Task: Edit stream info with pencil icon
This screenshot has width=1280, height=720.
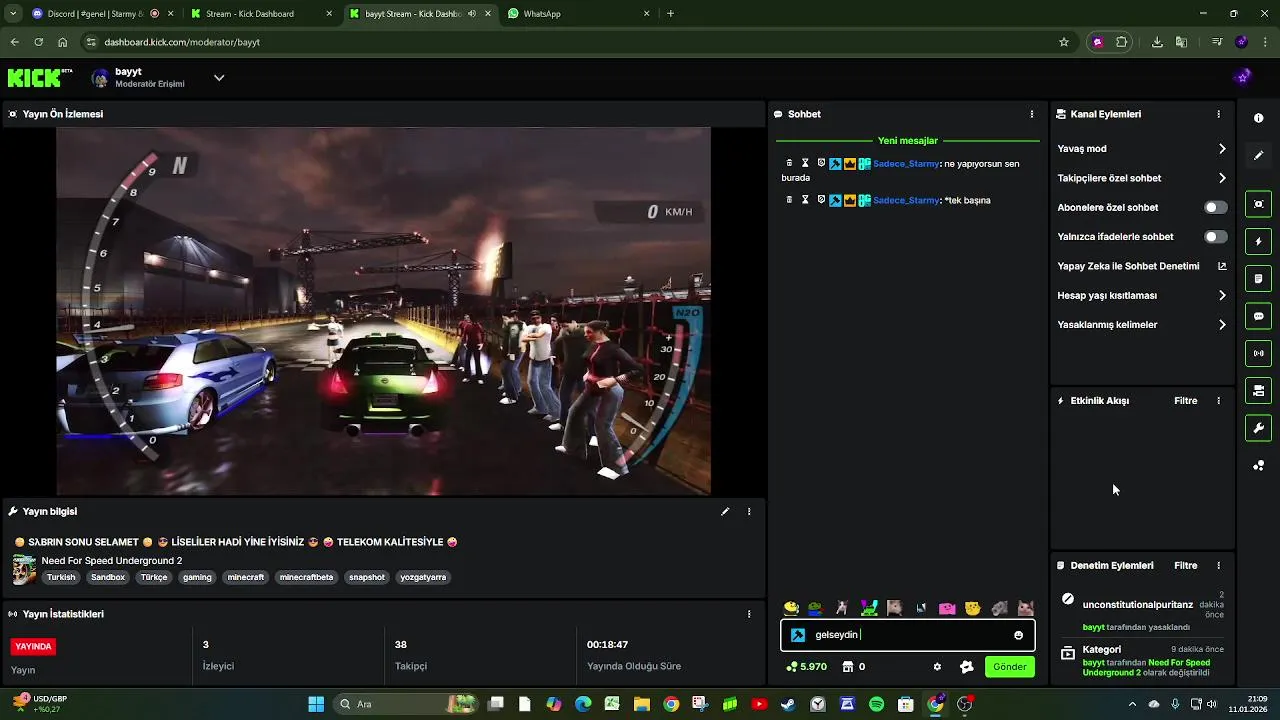Action: click(x=725, y=511)
